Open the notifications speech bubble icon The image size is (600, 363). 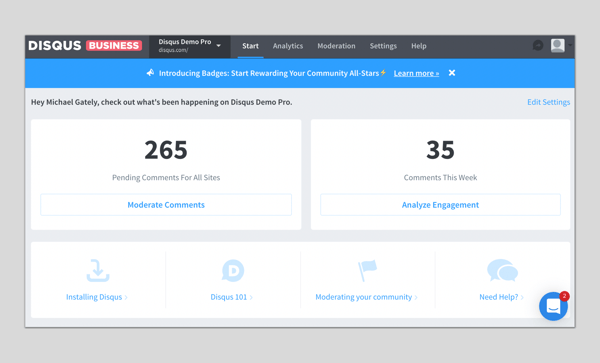pyautogui.click(x=538, y=46)
